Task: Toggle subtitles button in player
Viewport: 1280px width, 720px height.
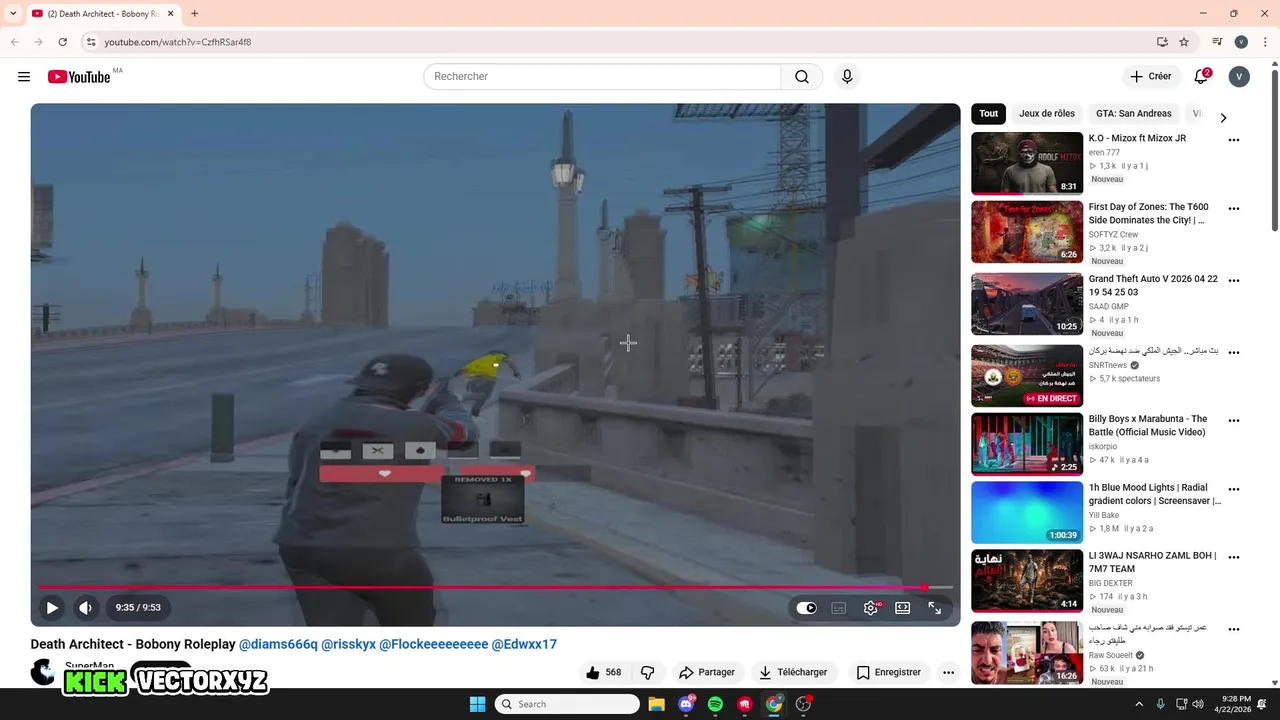Action: (x=839, y=608)
